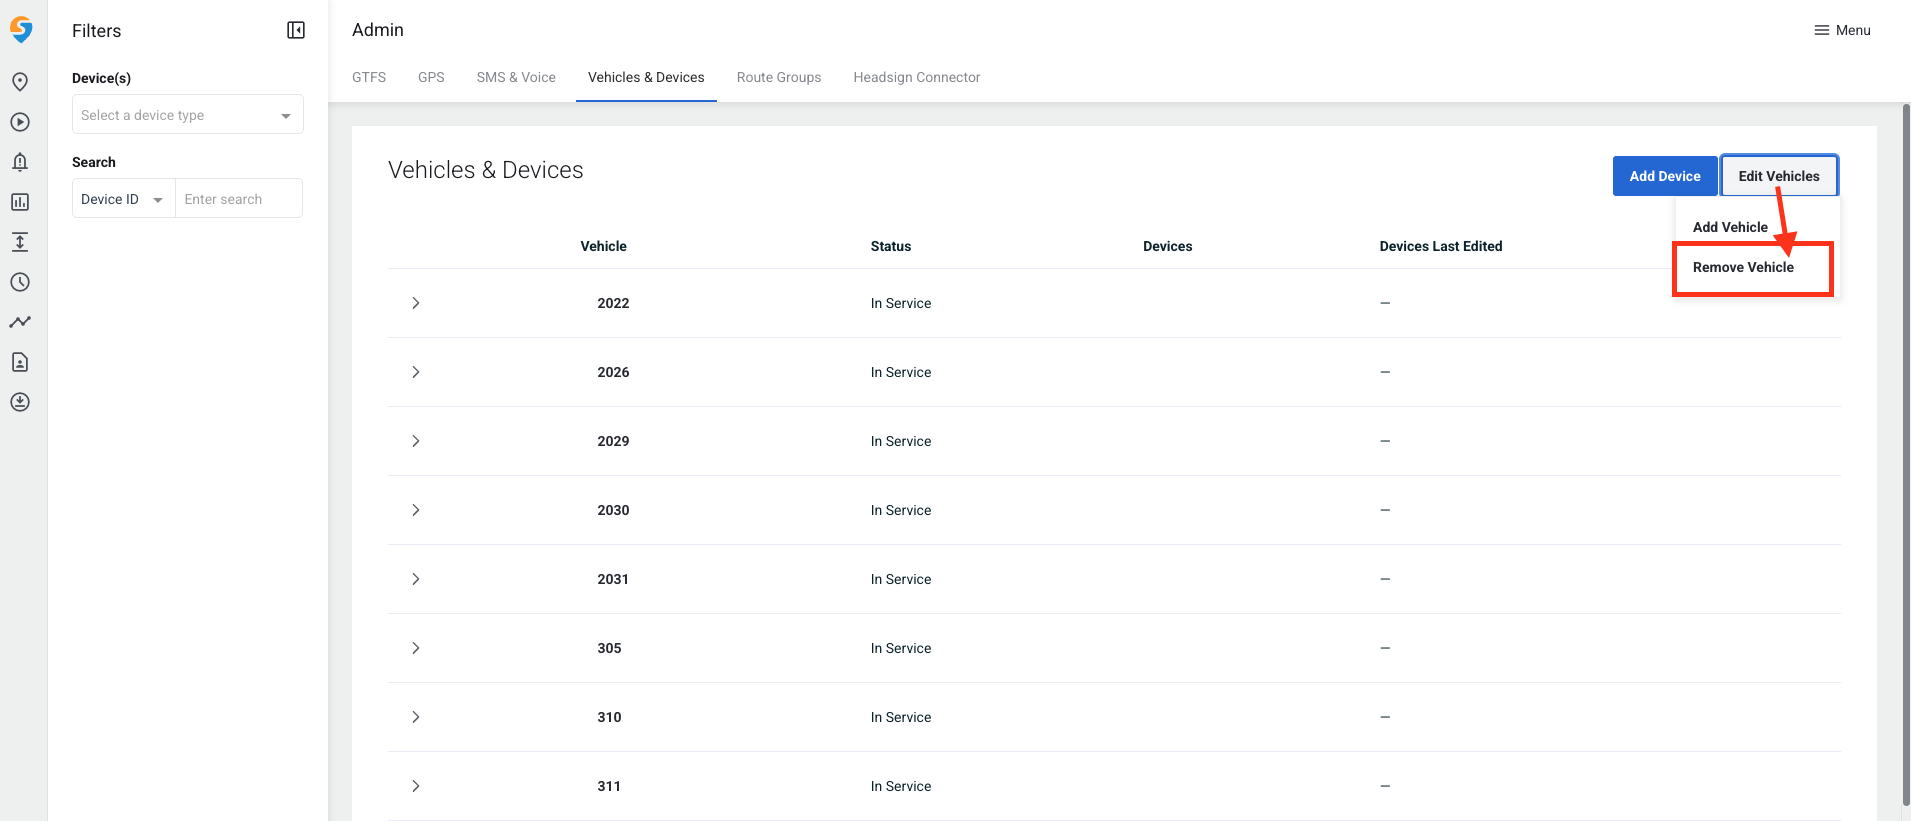Expand the vehicle 305 row
This screenshot has height=821, width=1911.
(416, 648)
